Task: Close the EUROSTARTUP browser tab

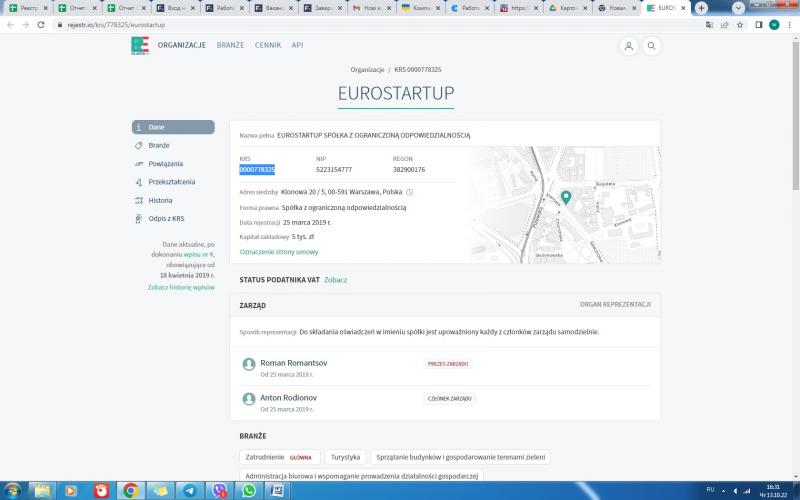Action: (683, 8)
